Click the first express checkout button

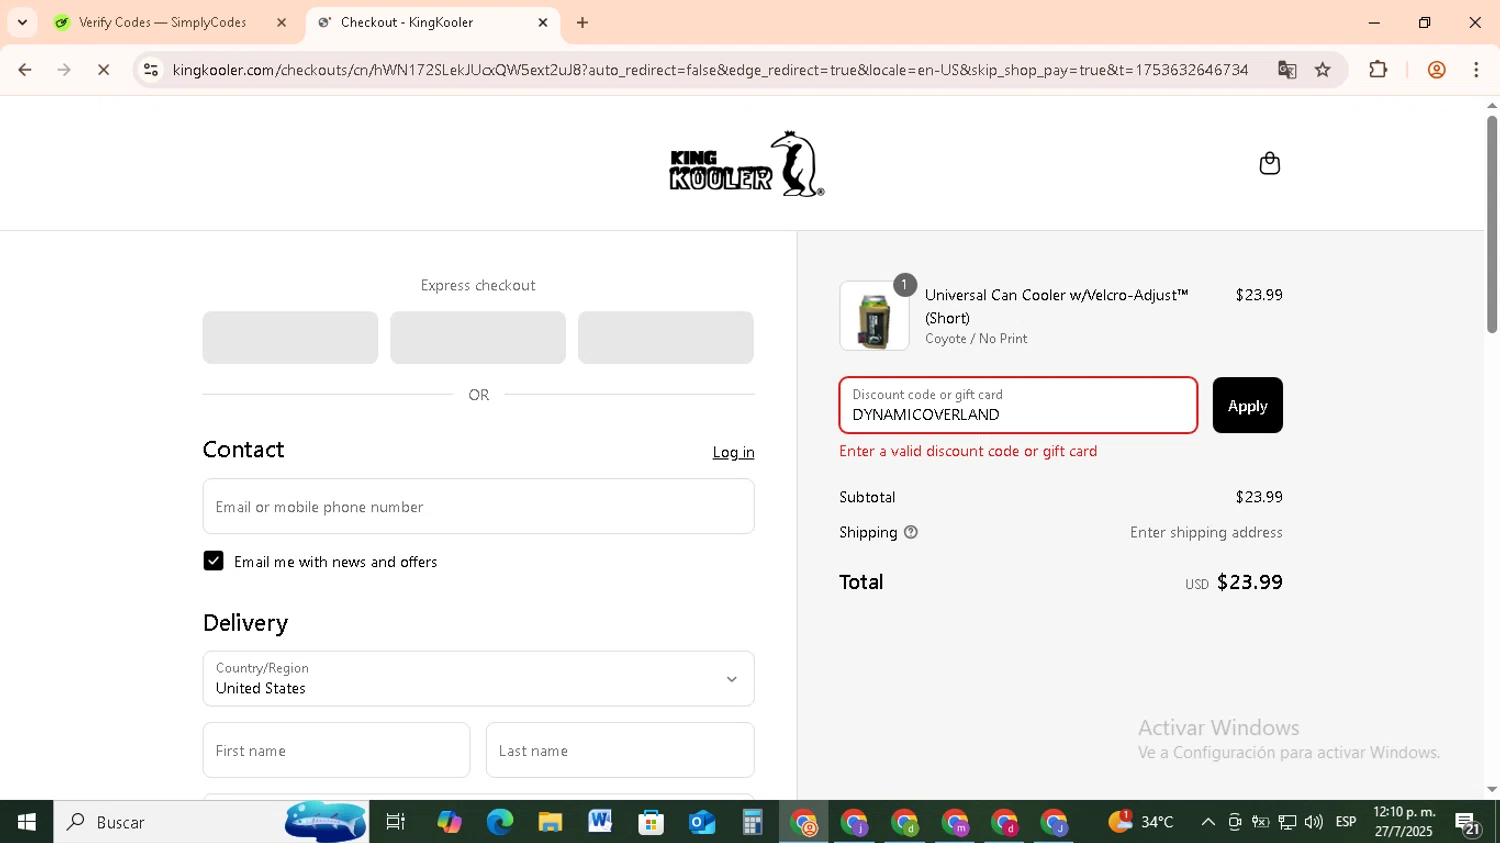290,337
